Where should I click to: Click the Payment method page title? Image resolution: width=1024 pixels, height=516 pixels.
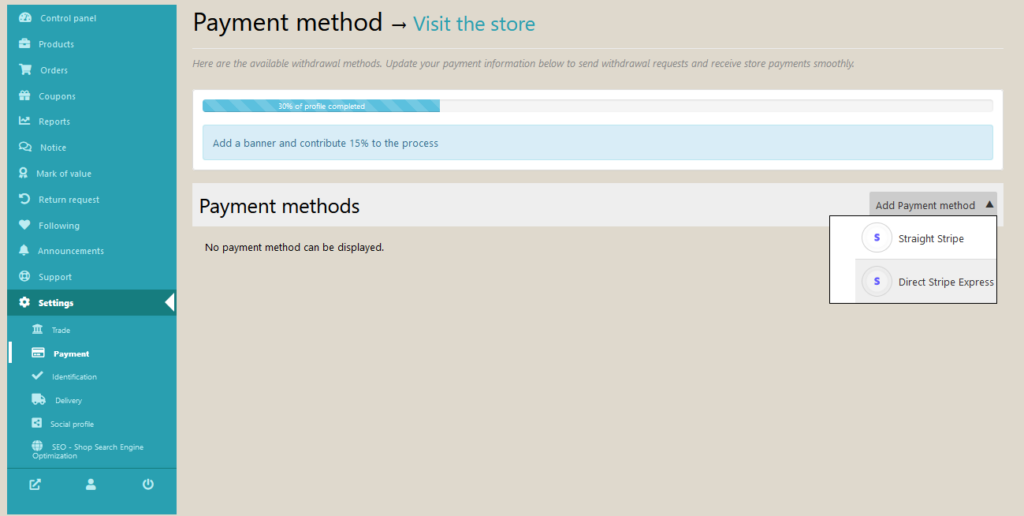tap(287, 23)
